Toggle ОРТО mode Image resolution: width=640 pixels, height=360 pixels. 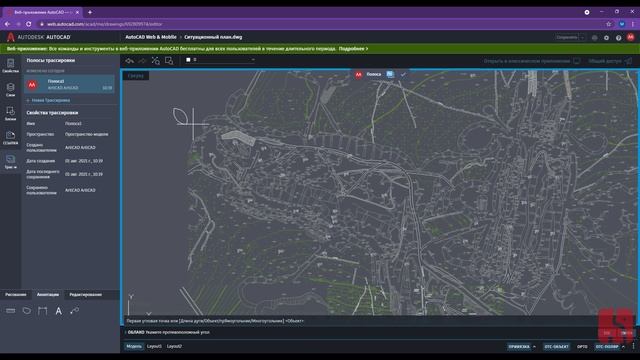[x=582, y=347]
